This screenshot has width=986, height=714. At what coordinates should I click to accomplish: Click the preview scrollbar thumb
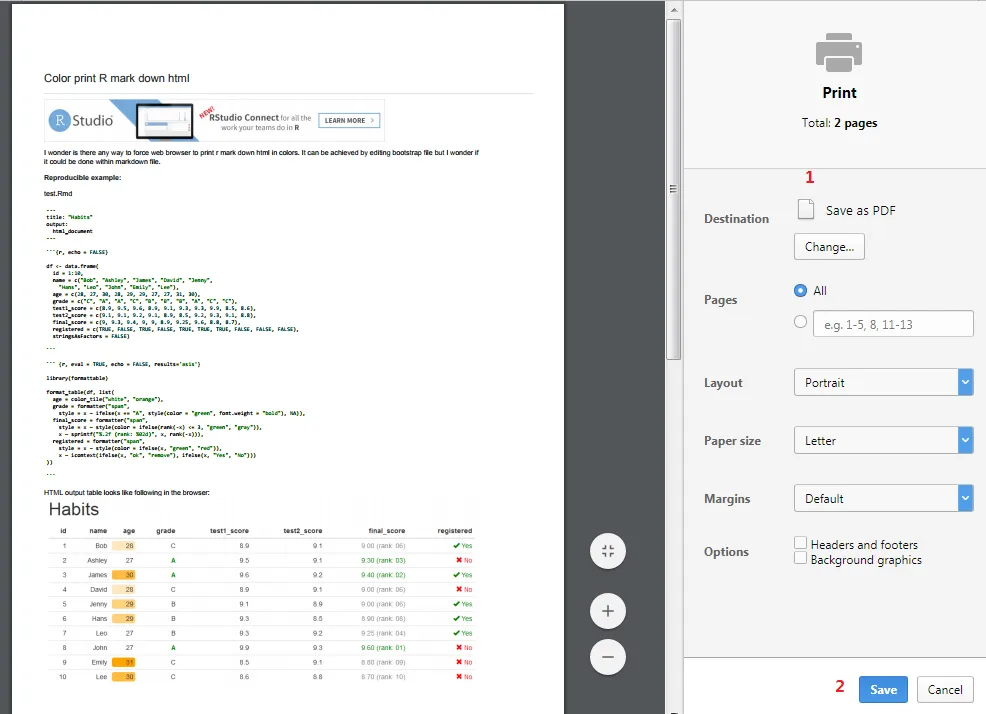[x=673, y=189]
